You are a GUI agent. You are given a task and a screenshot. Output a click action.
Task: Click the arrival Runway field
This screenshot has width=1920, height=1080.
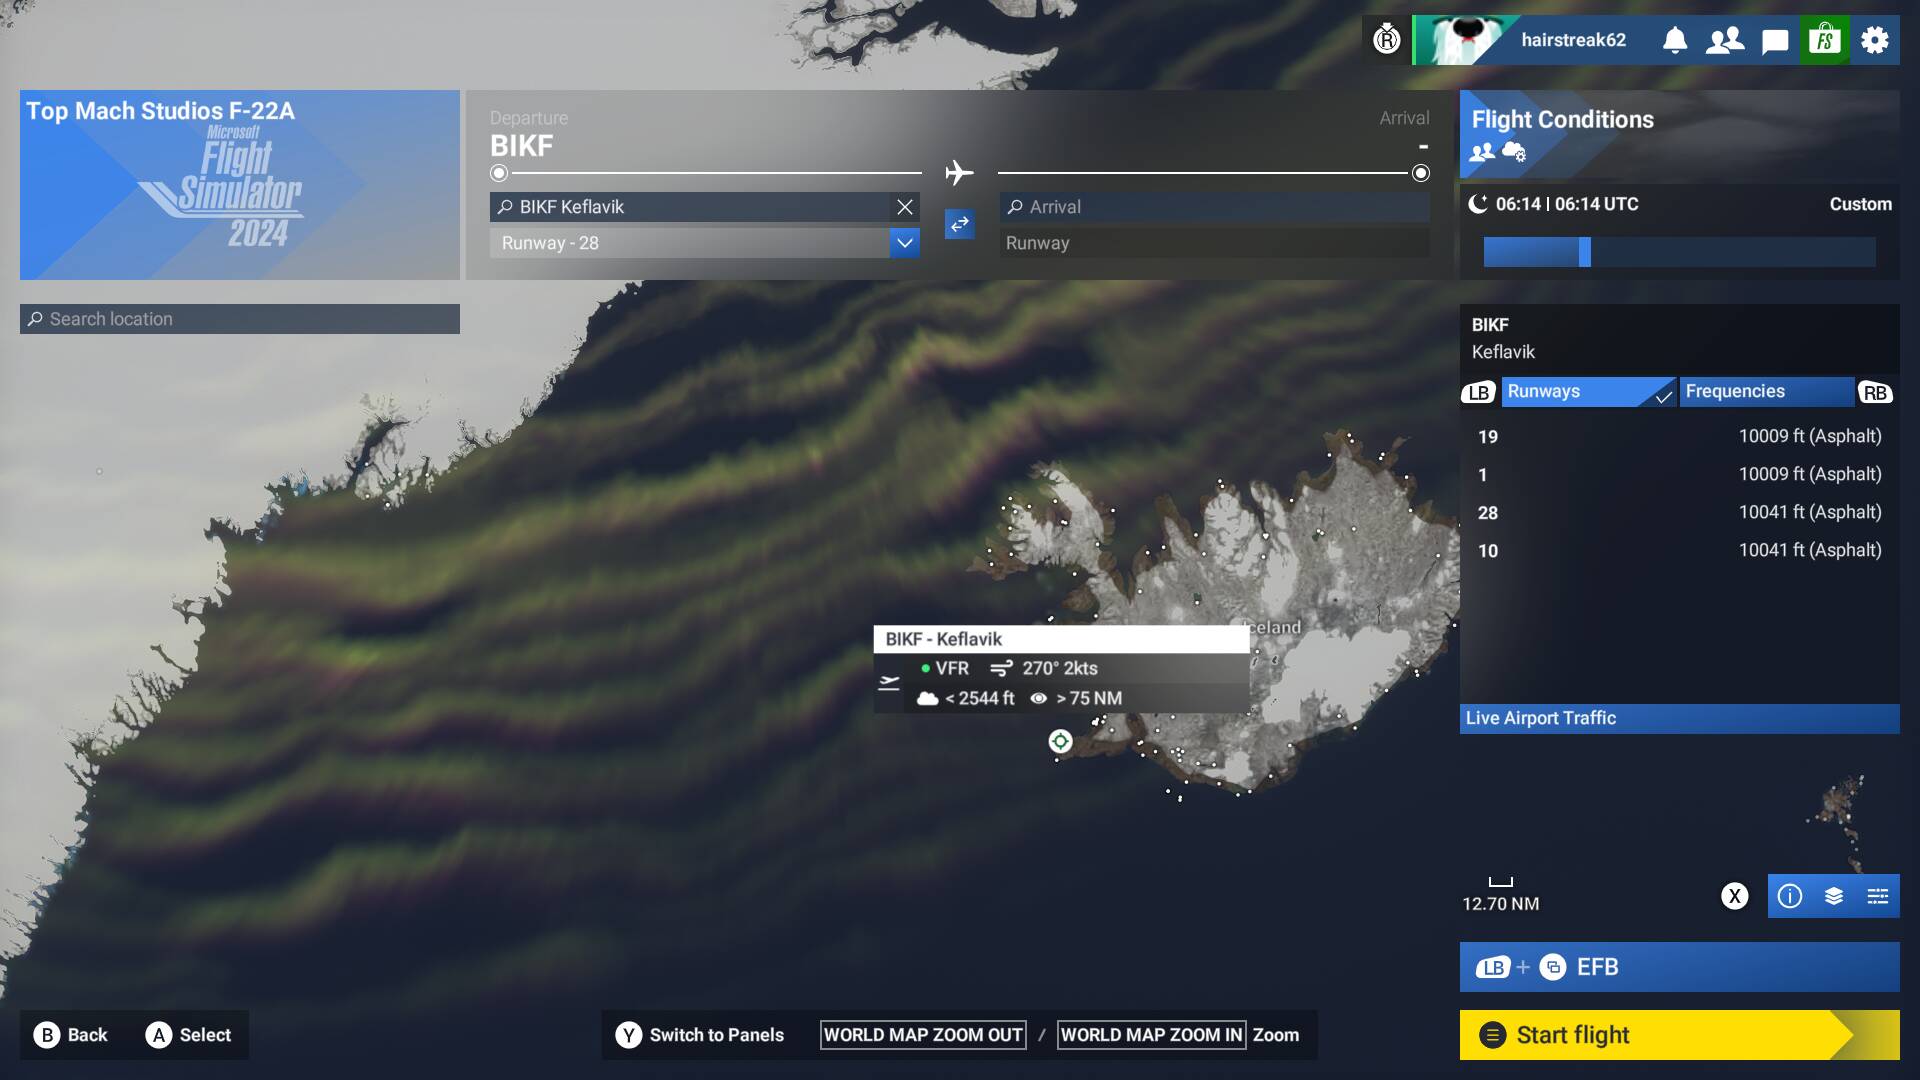click(1215, 243)
